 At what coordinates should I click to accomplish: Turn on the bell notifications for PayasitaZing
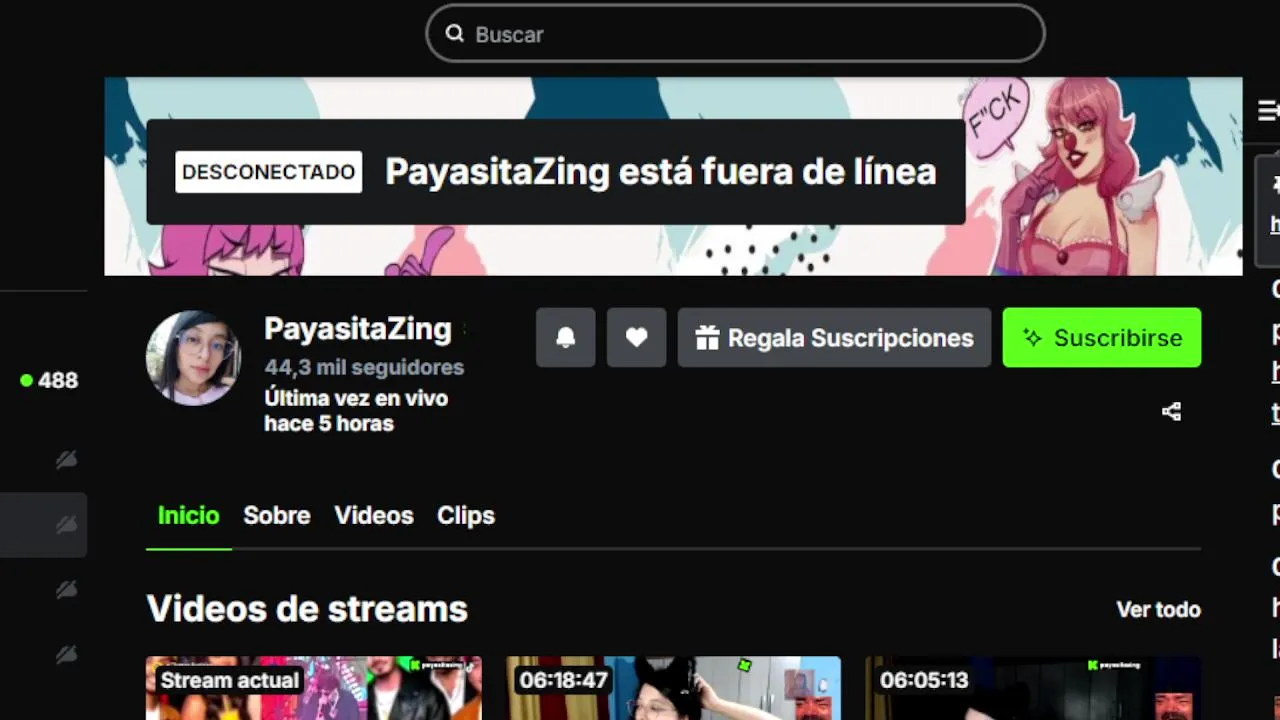coord(566,338)
